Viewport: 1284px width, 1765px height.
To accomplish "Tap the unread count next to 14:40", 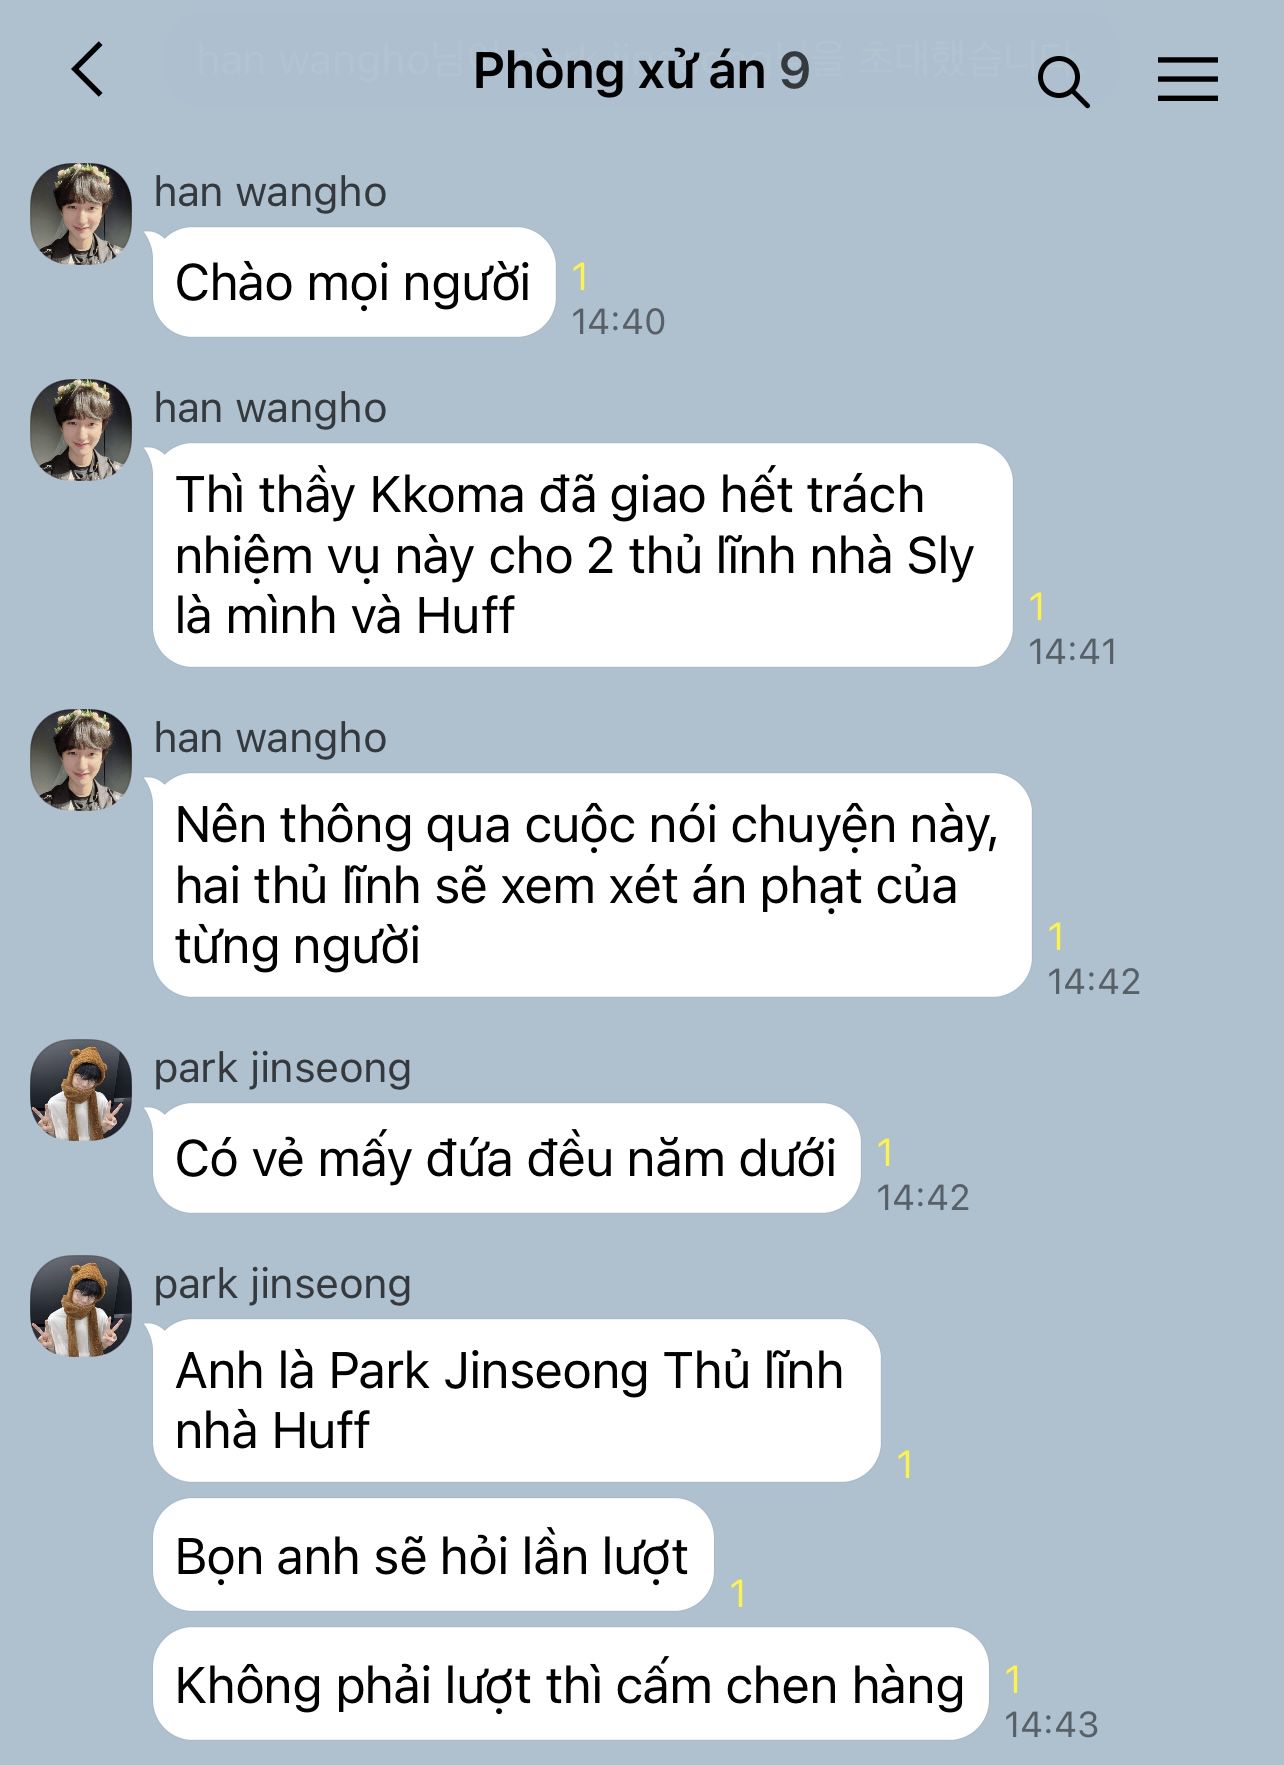I will pos(580,277).
